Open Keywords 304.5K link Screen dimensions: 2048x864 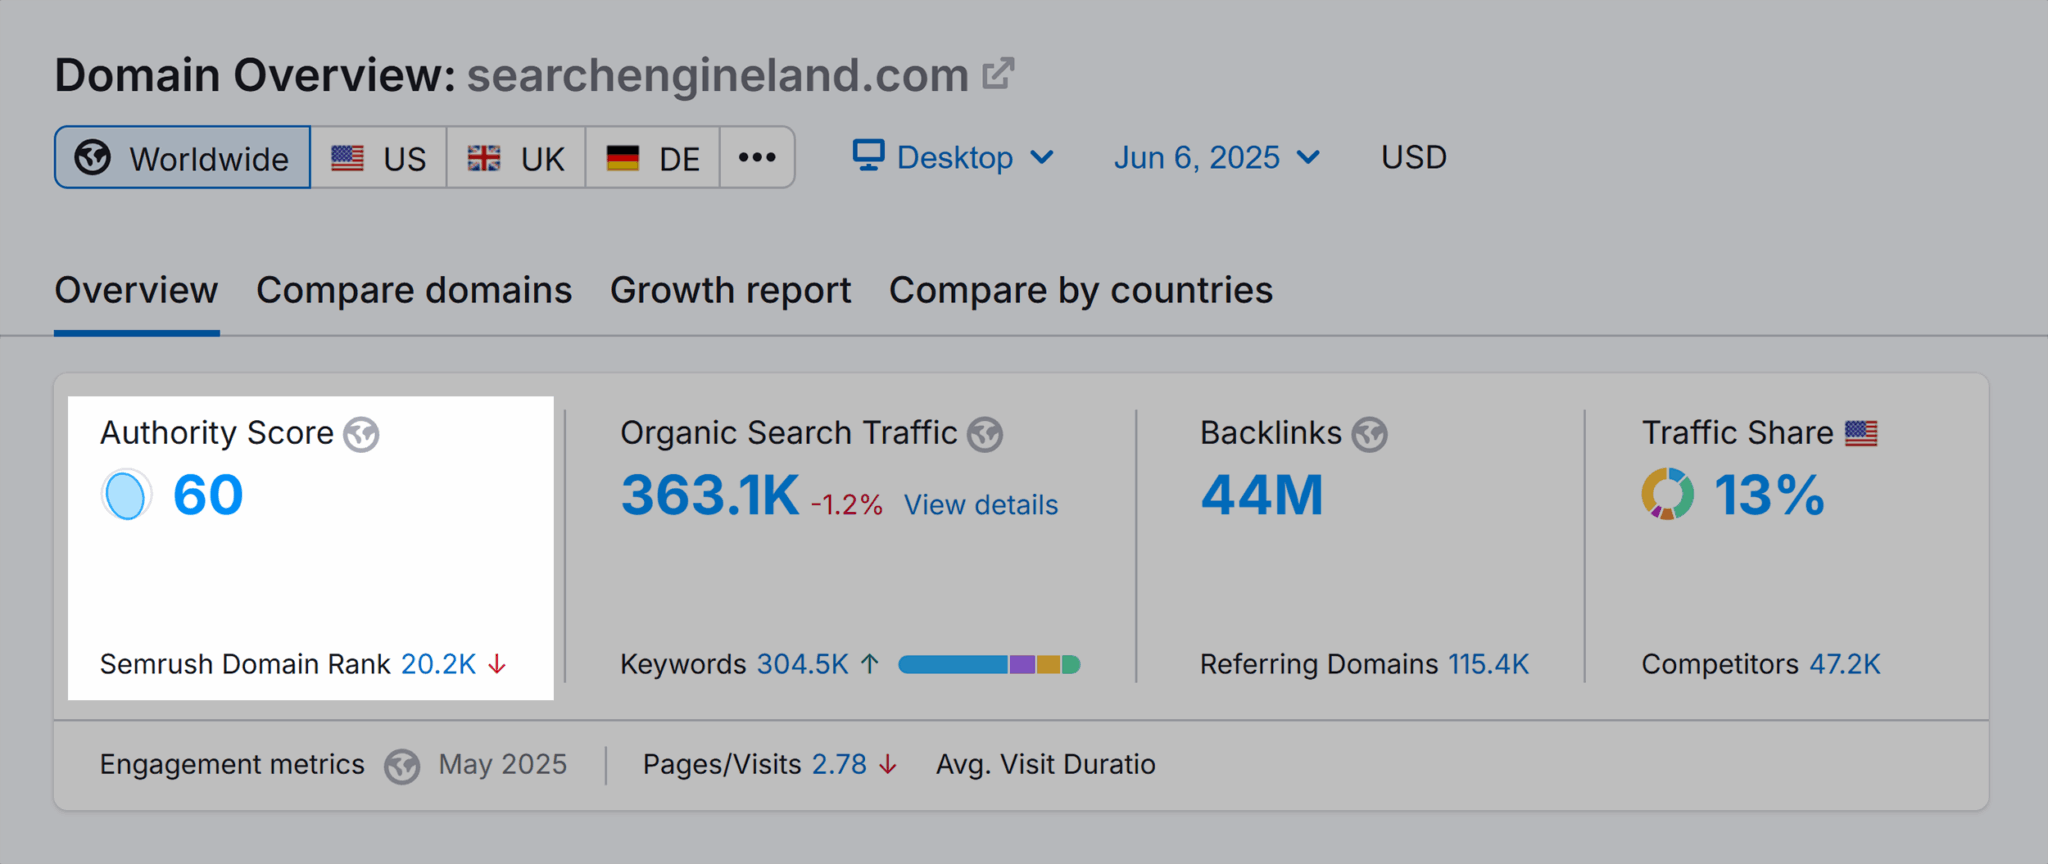point(802,664)
